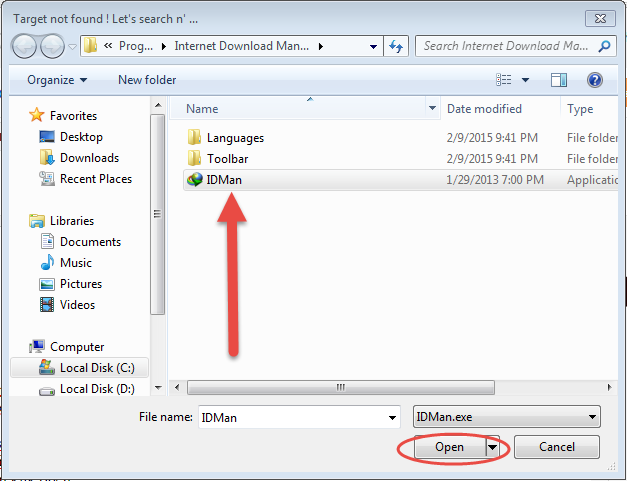
Task: Click the IDMan globe application icon
Action: tap(195, 180)
